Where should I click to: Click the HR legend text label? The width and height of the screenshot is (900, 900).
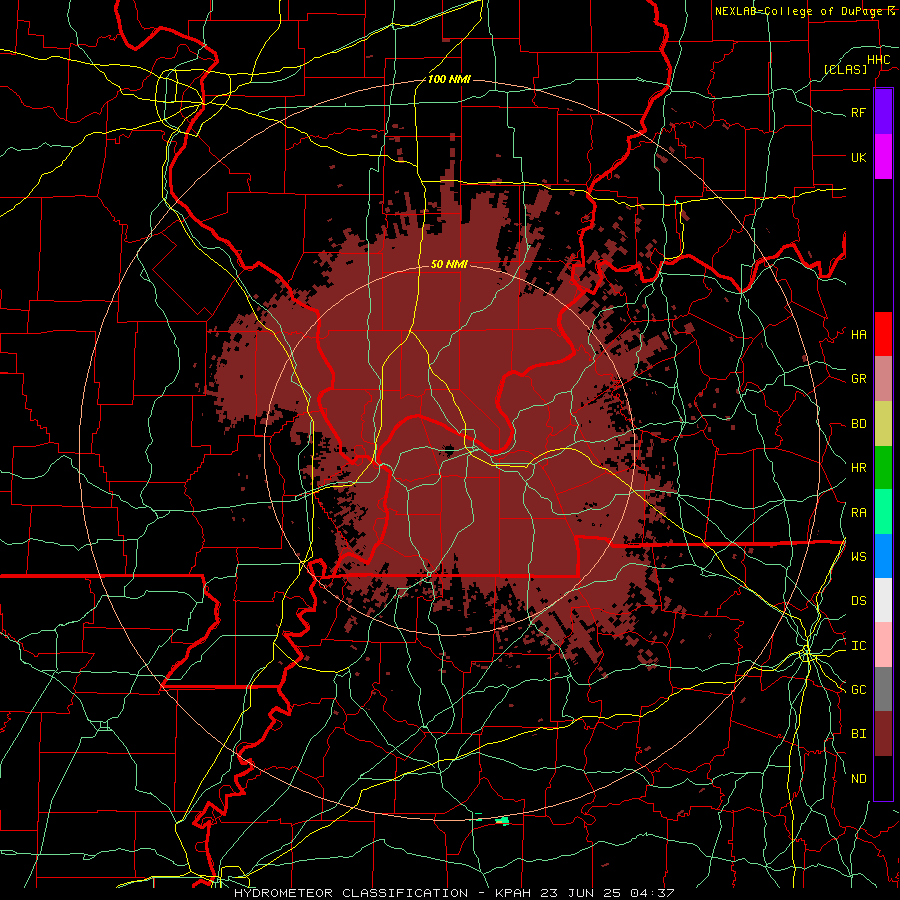pyautogui.click(x=859, y=468)
